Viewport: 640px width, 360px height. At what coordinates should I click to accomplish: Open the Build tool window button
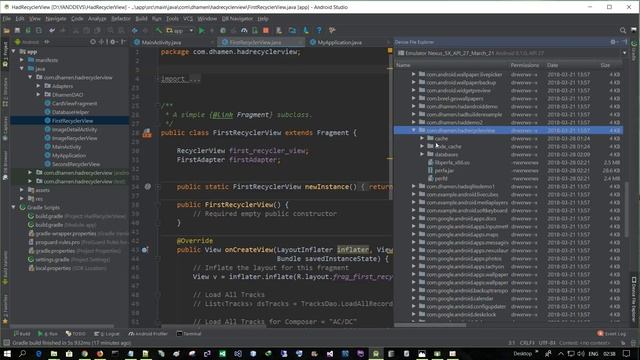[x=22, y=333]
